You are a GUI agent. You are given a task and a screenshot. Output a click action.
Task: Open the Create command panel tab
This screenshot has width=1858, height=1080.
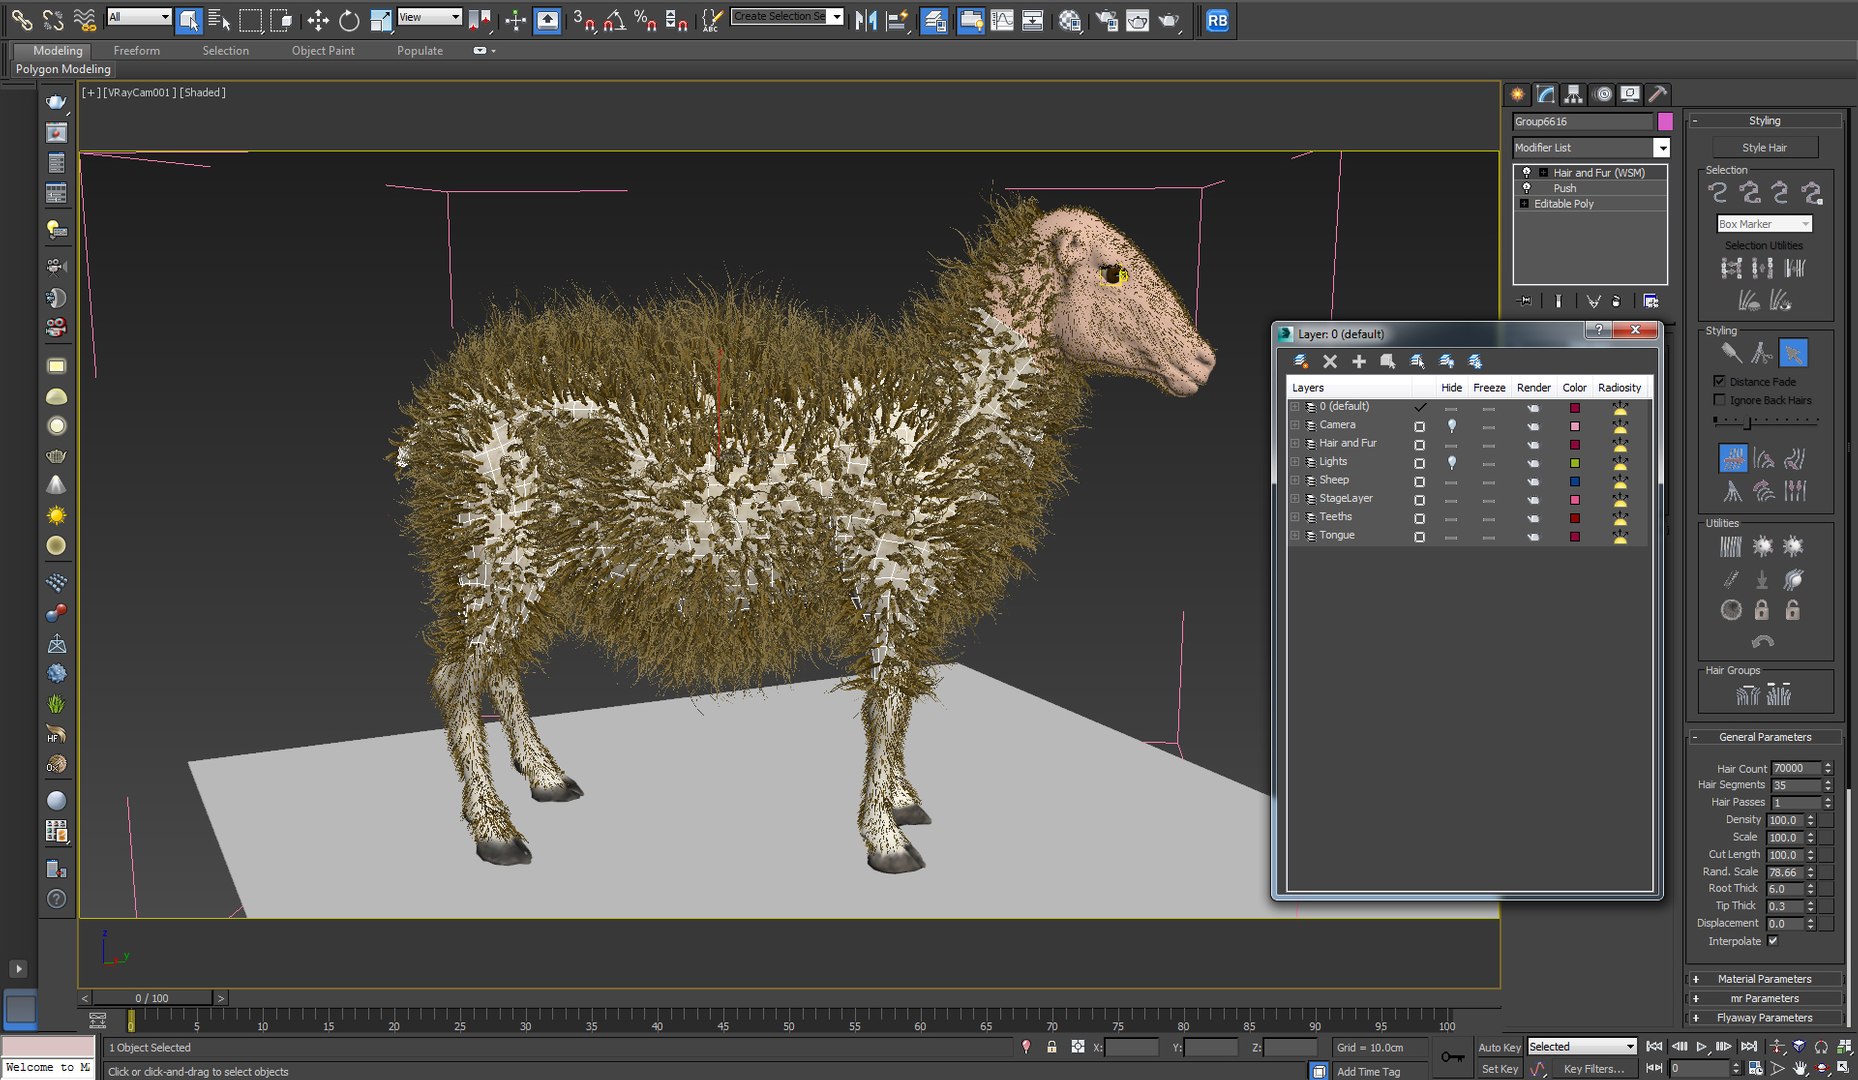click(1518, 94)
